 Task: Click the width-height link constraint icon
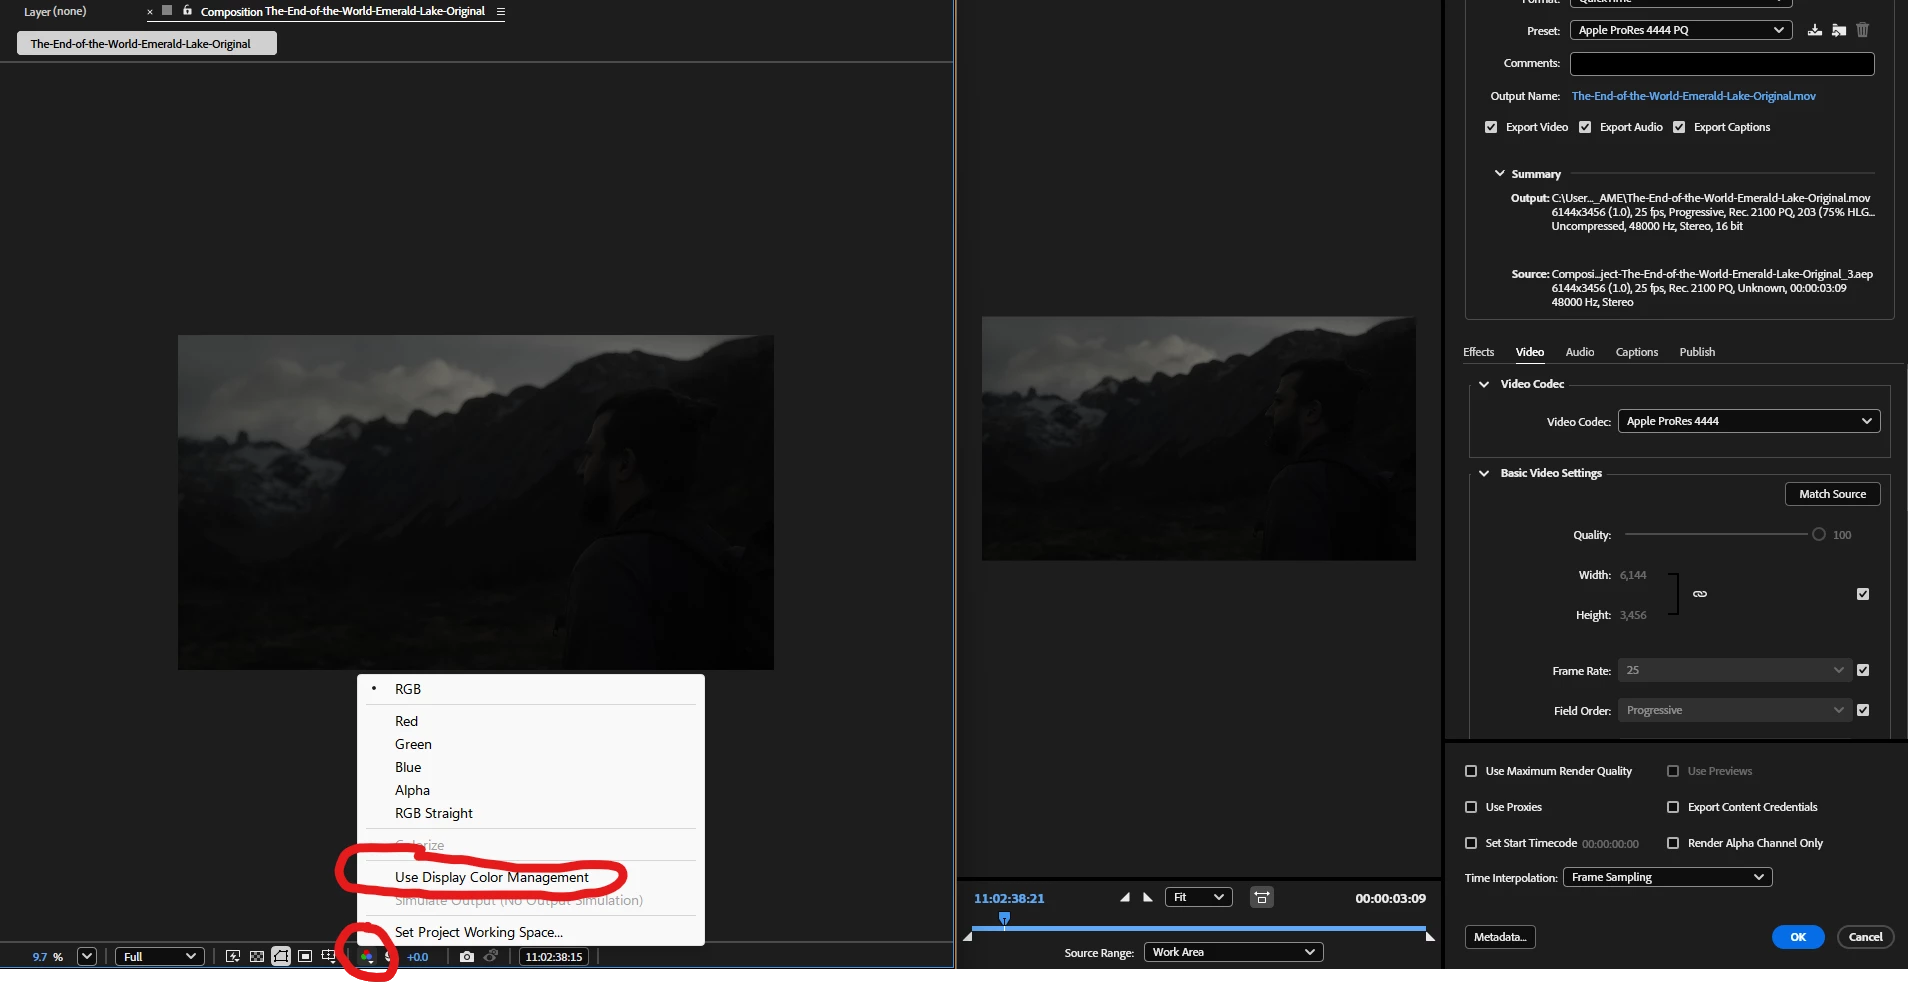[1700, 594]
